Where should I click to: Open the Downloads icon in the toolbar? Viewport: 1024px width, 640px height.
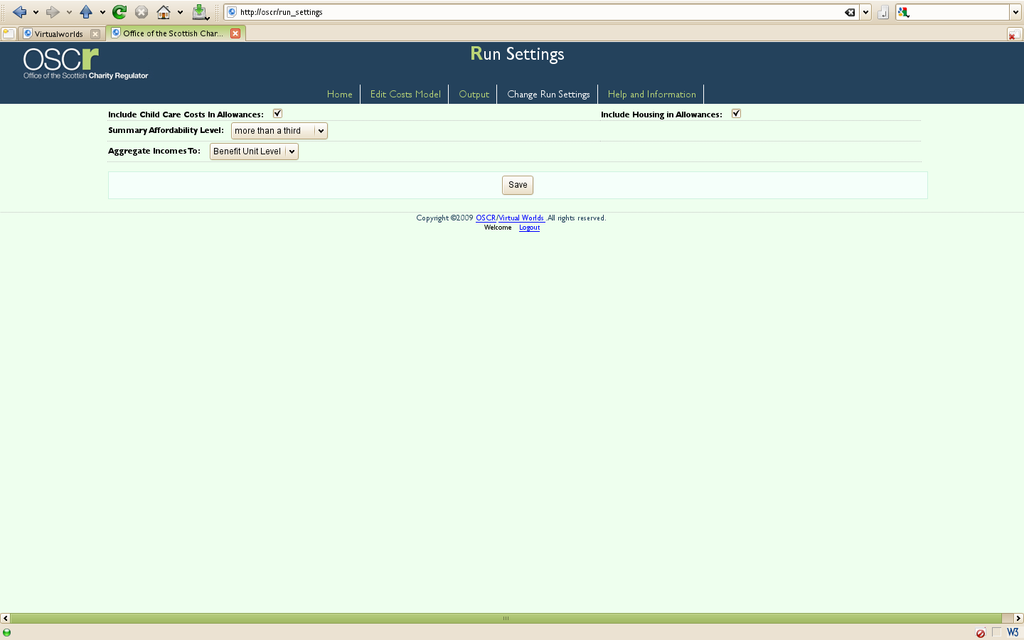pyautogui.click(x=200, y=12)
